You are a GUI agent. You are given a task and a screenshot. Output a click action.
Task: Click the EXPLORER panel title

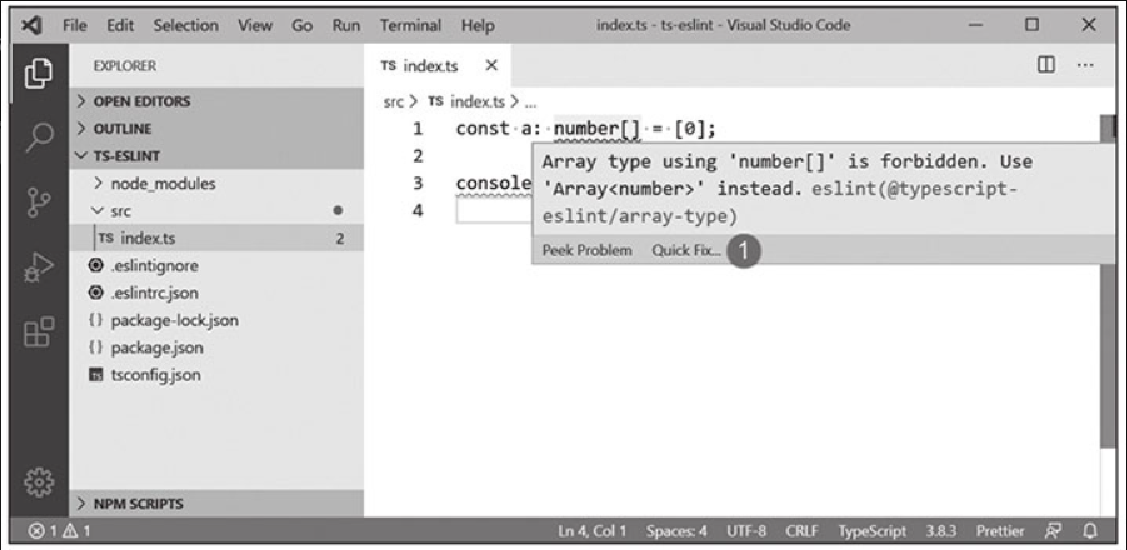[124, 65]
